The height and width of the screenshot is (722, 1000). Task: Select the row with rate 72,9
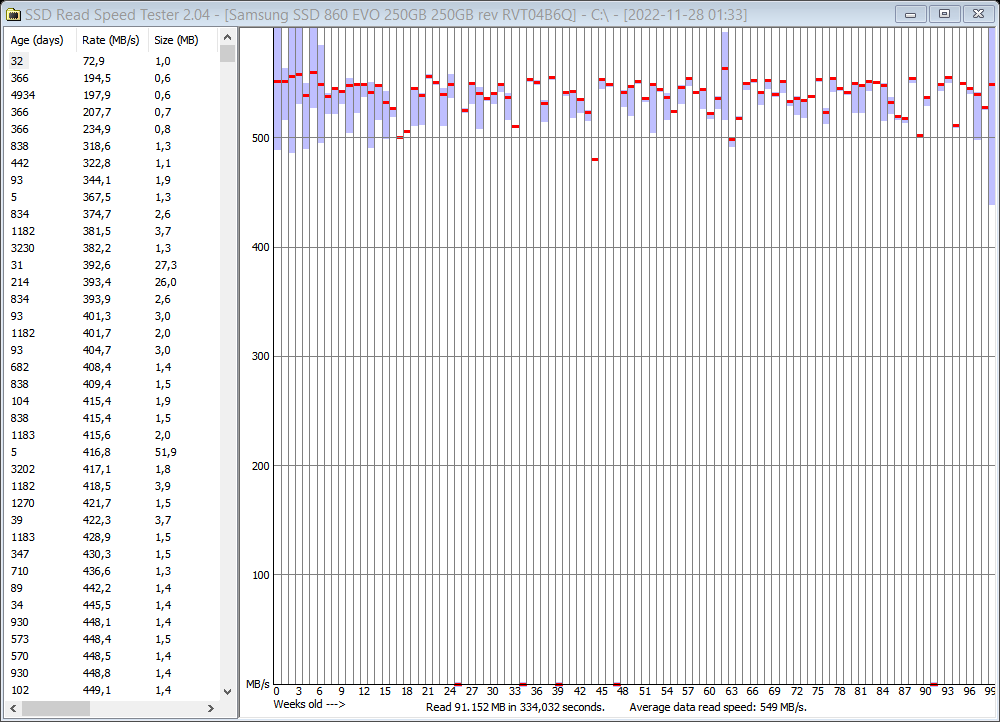click(x=112, y=61)
